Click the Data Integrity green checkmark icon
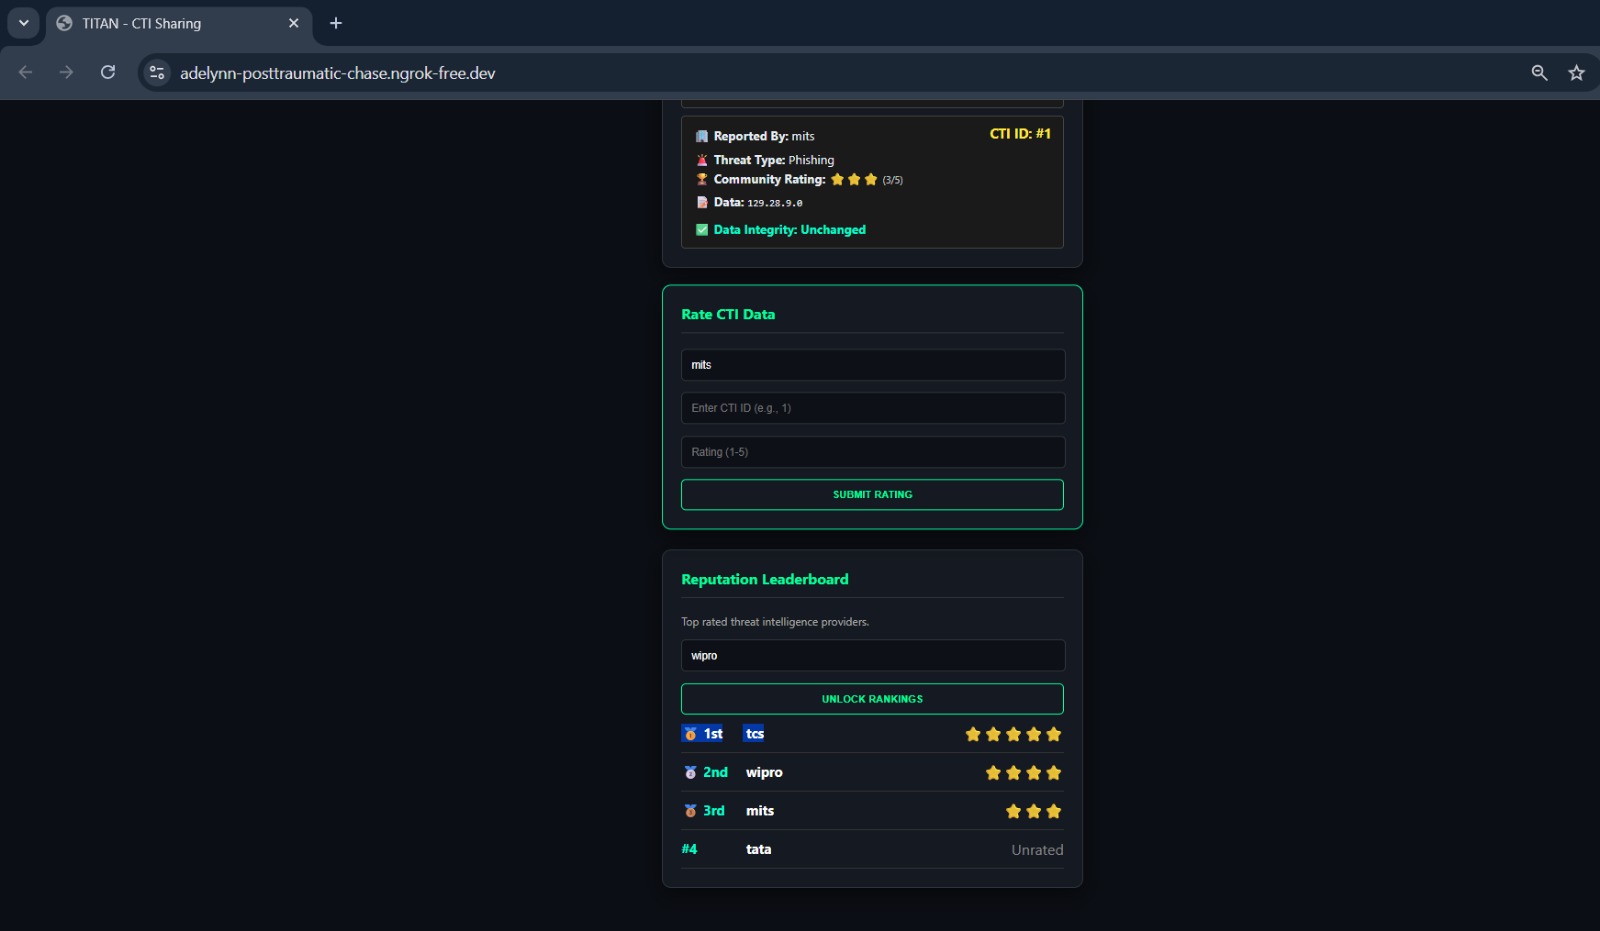Image resolution: width=1600 pixels, height=931 pixels. click(702, 230)
